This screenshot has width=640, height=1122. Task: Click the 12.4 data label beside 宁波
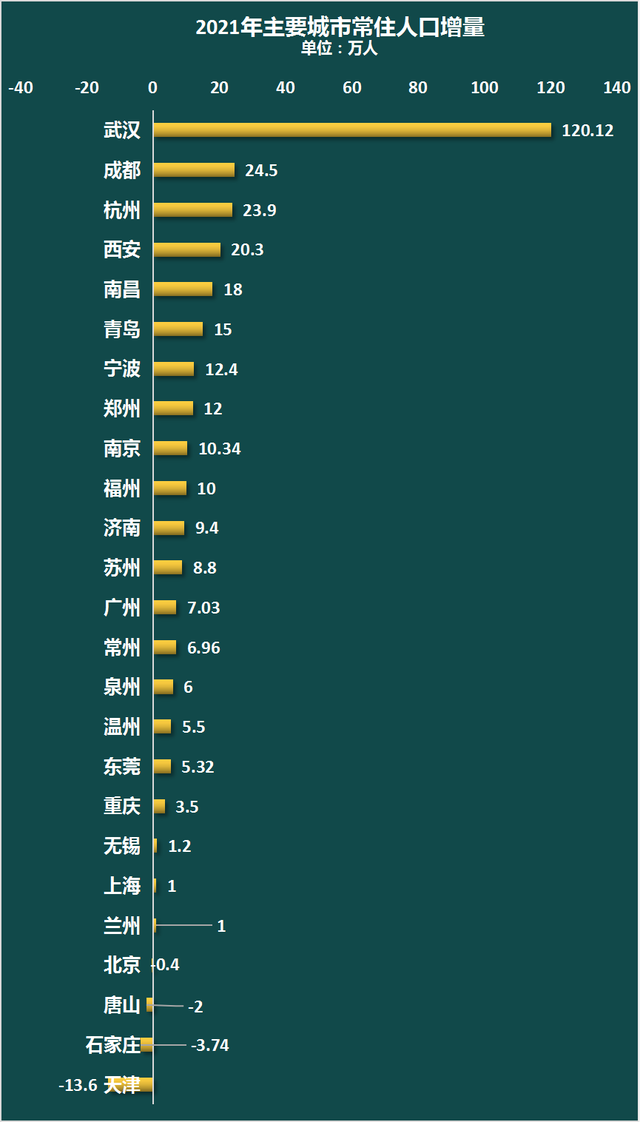[x=220, y=370]
